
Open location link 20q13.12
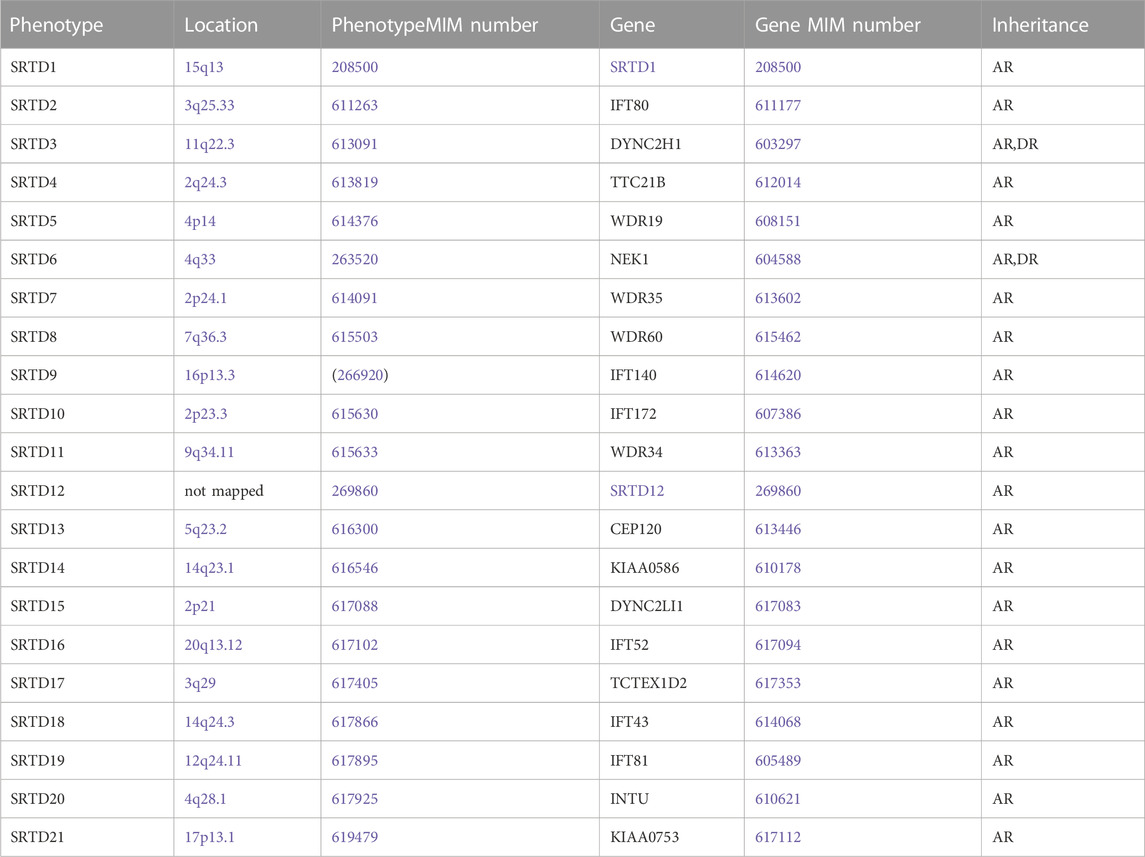[x=213, y=645]
